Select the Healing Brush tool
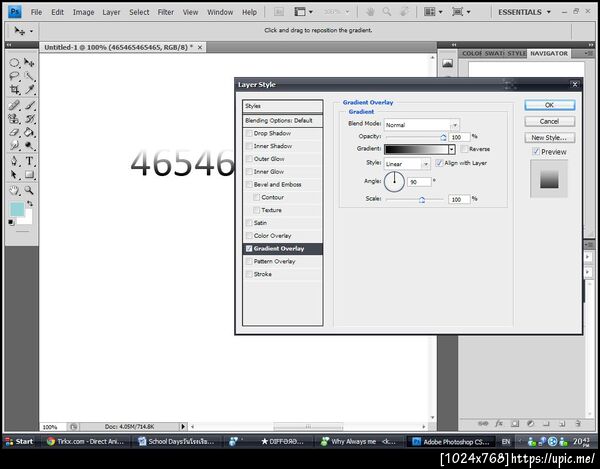The height and width of the screenshot is (469, 600). tap(14, 105)
